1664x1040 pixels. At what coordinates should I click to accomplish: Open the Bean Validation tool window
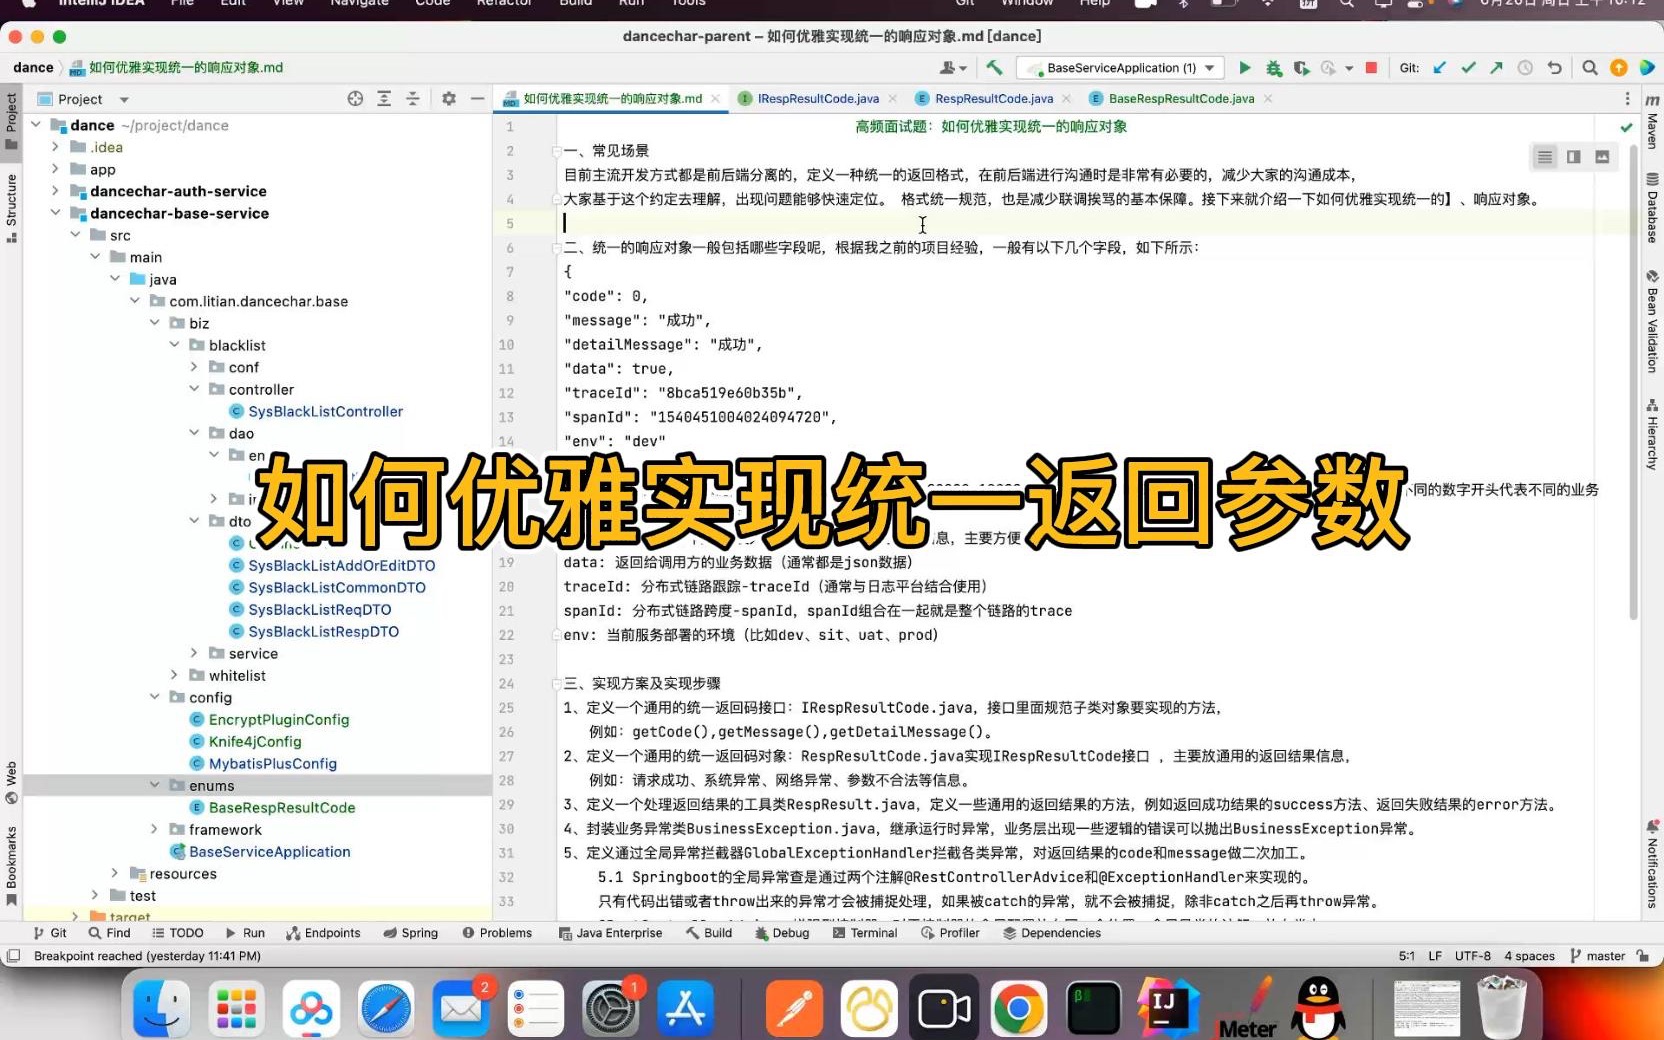[1652, 322]
